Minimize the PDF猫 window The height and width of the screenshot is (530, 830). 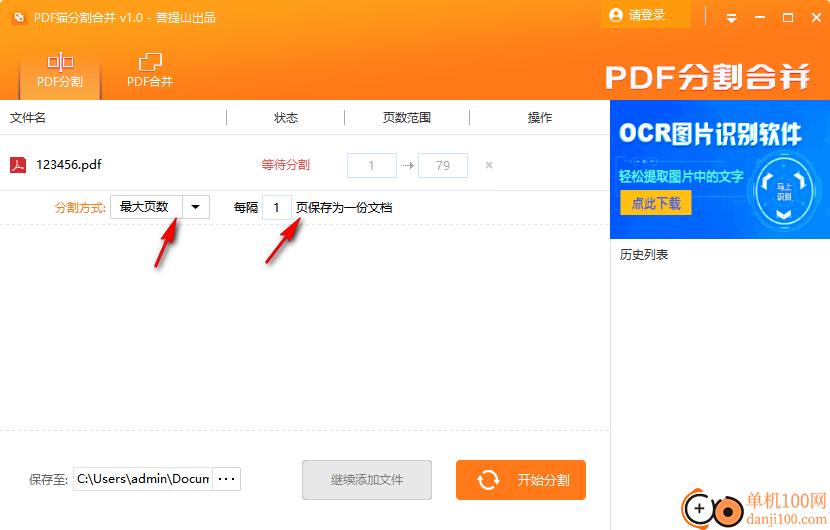click(760, 17)
